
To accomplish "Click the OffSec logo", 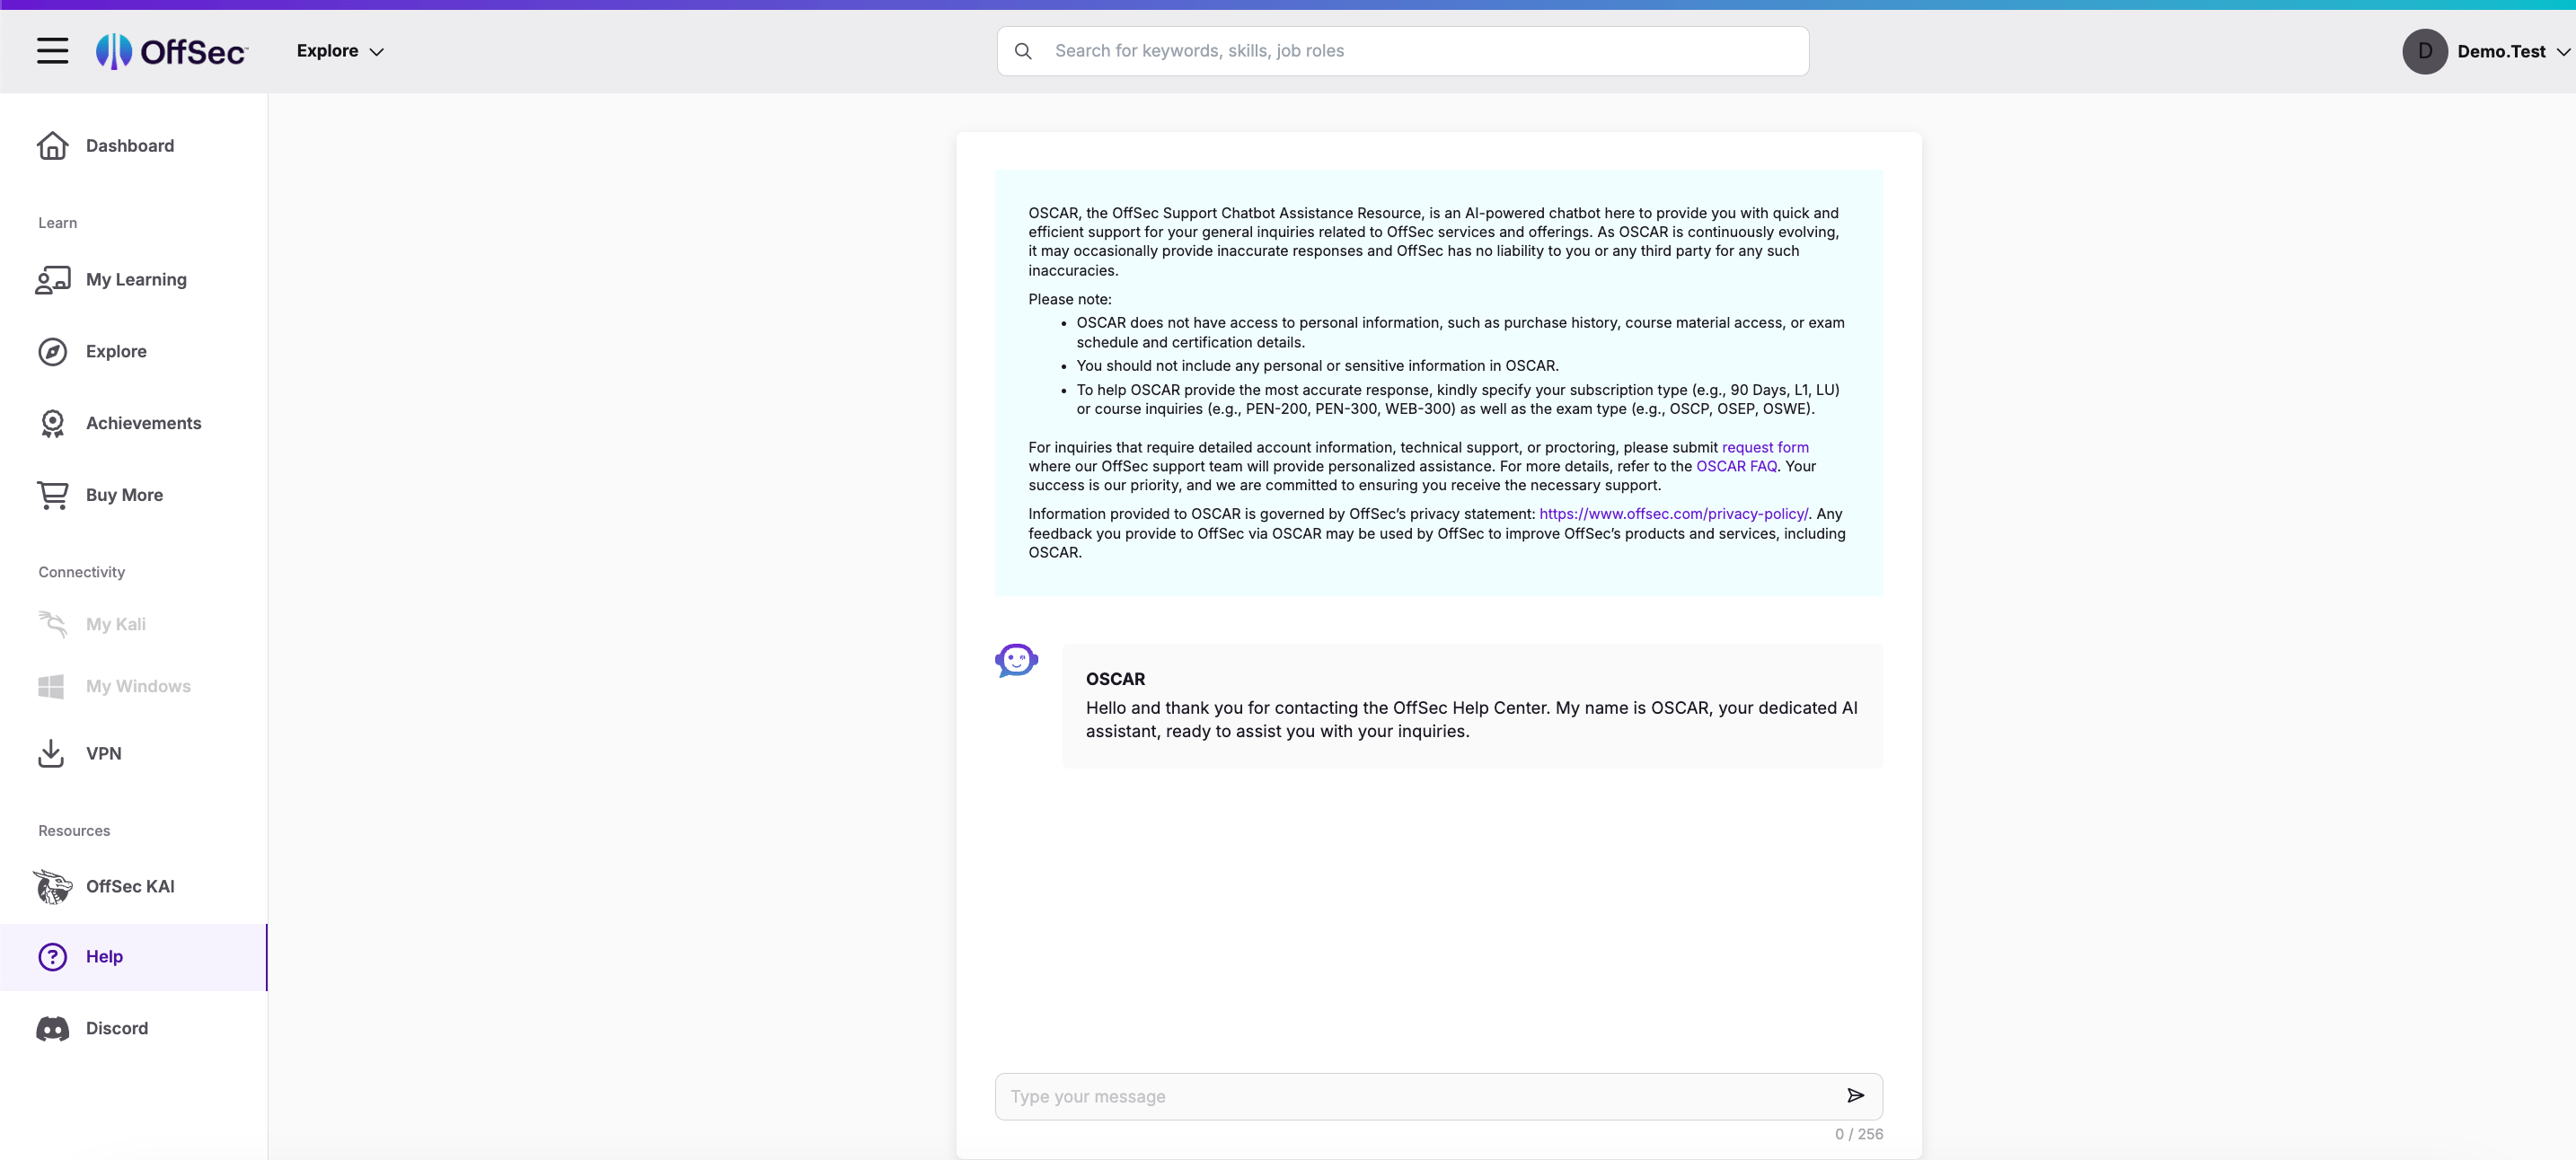I will (172, 51).
